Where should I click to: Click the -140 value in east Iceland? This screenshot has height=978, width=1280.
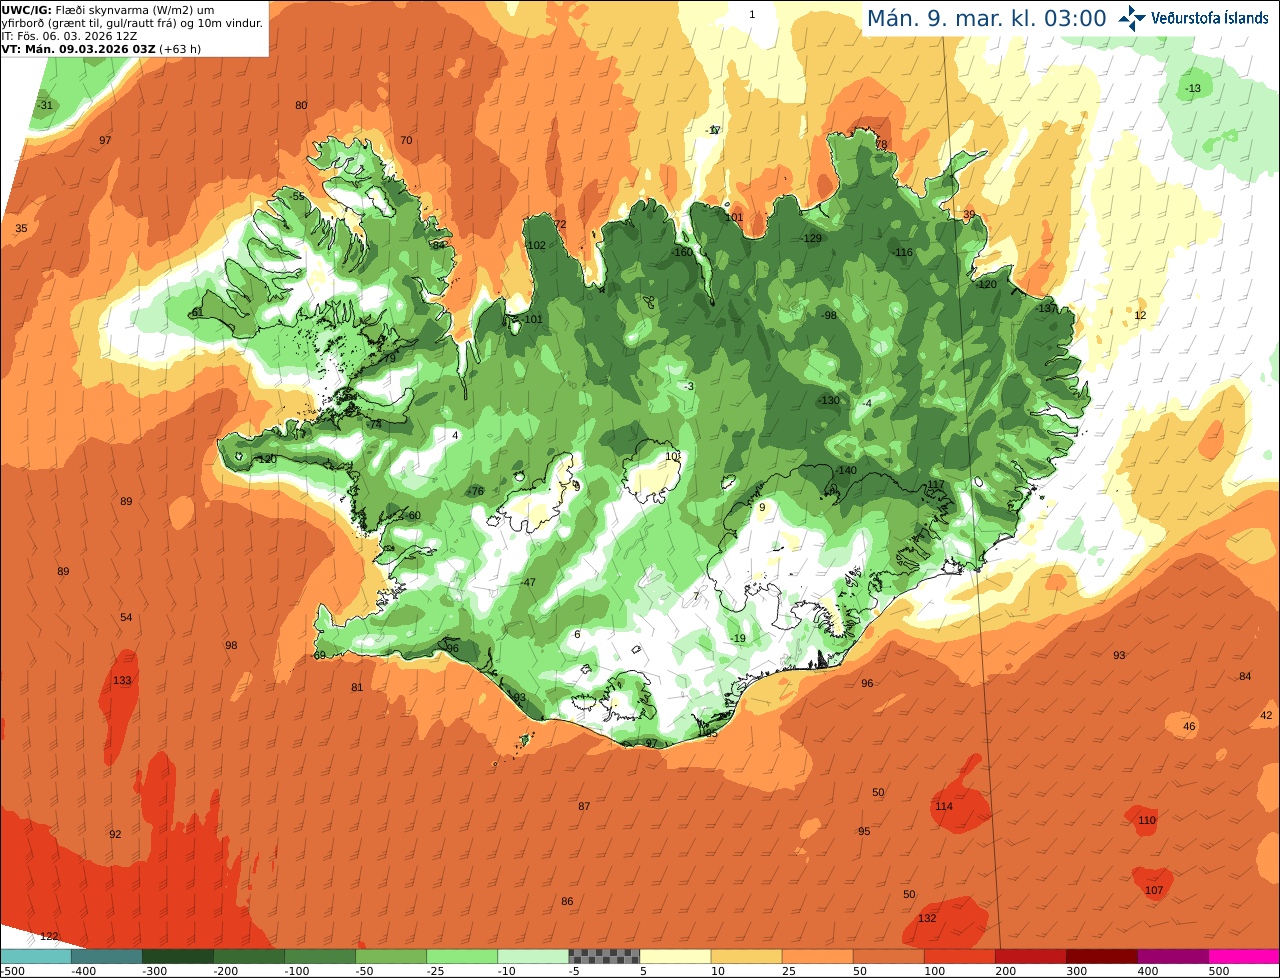(x=846, y=470)
